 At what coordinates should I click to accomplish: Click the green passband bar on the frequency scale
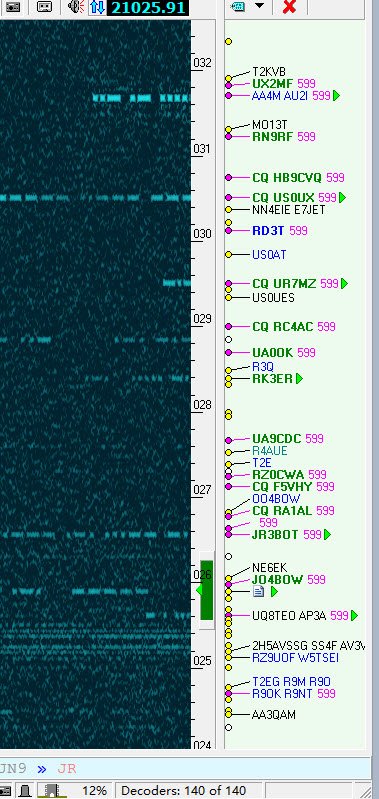coord(206,590)
